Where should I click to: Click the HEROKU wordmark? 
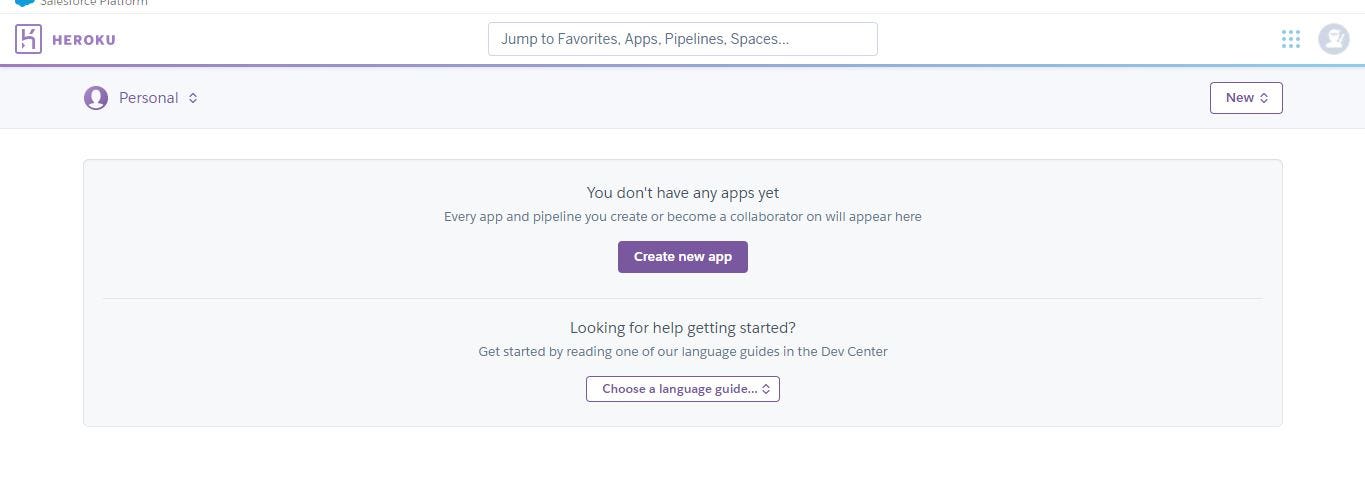[83, 40]
